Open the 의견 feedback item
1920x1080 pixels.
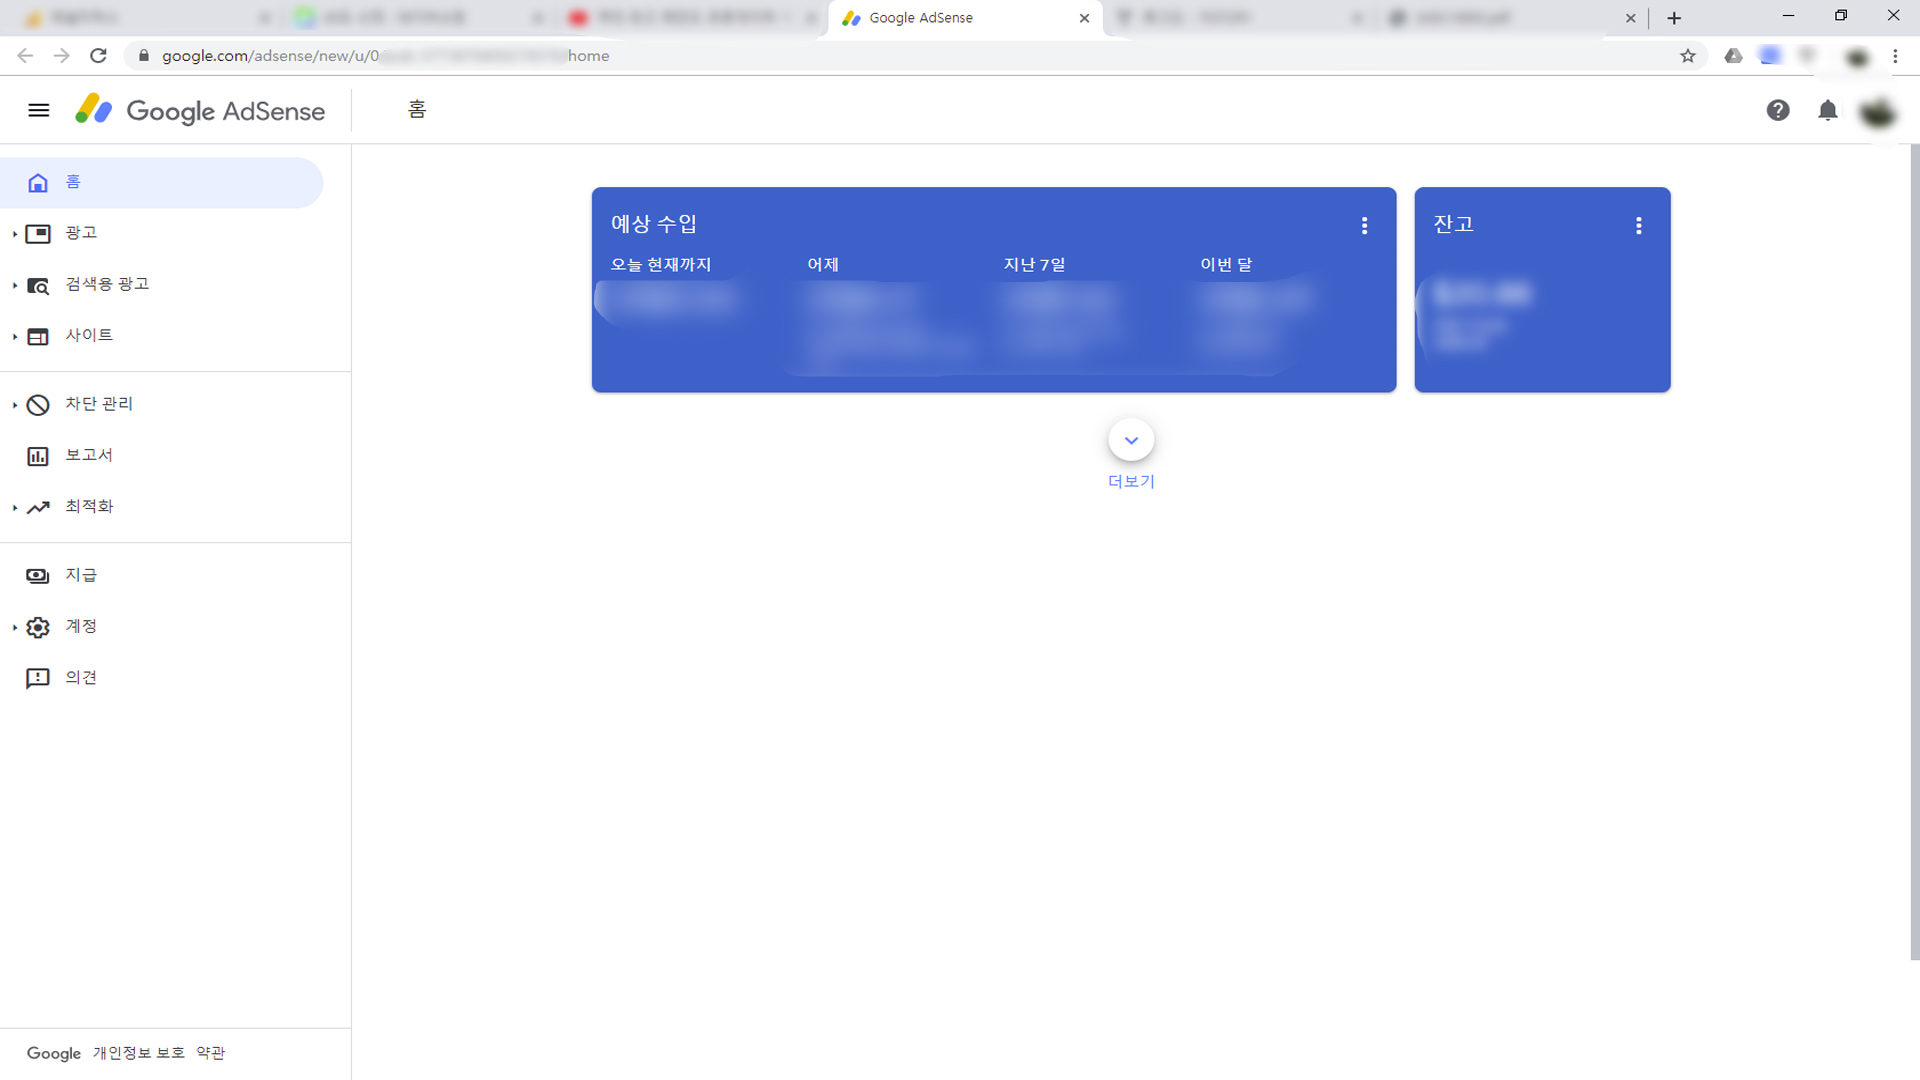pos(80,678)
